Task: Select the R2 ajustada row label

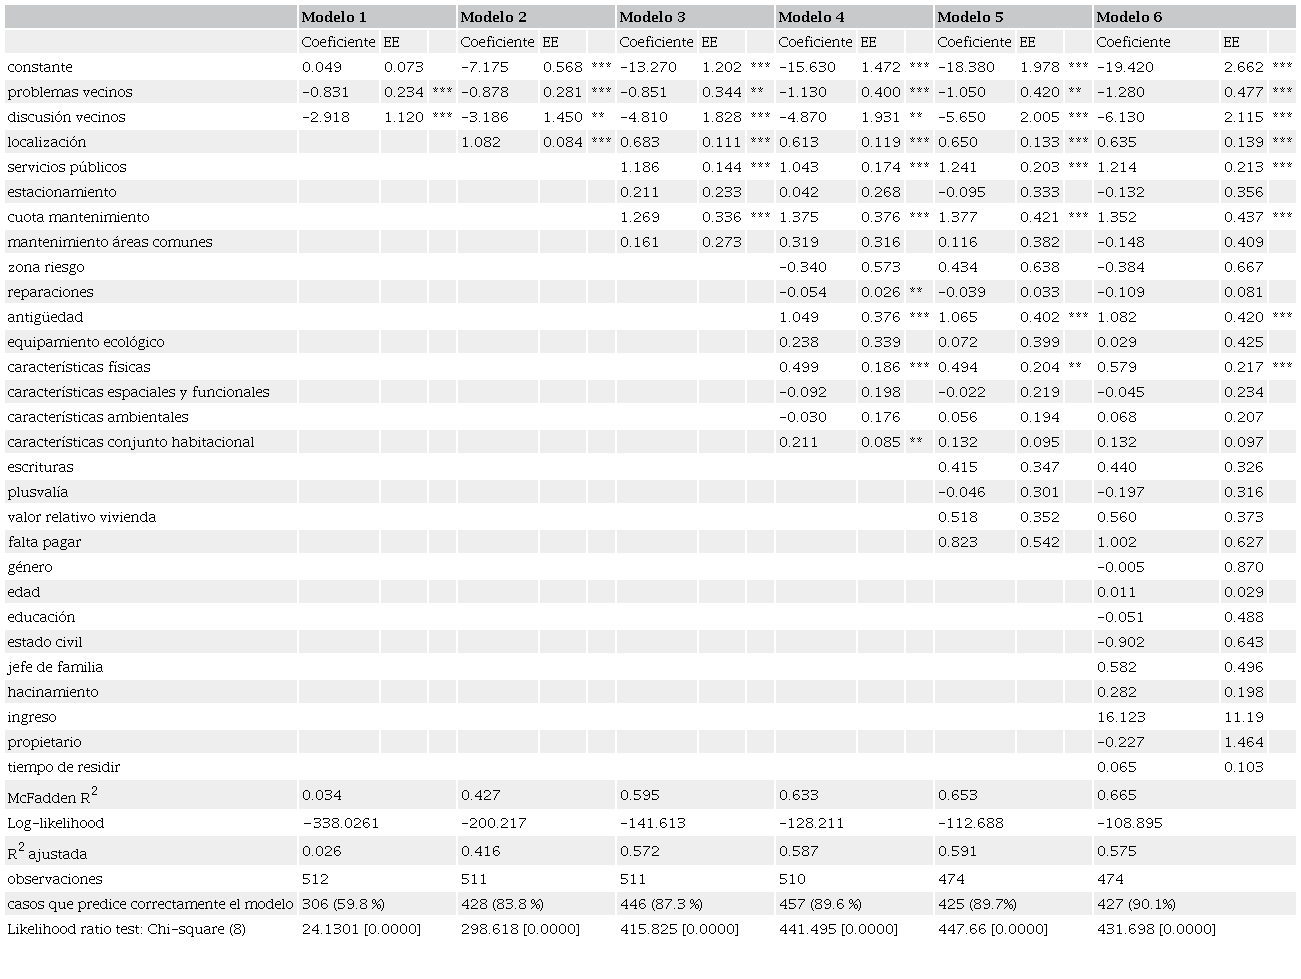Action: coord(47,852)
